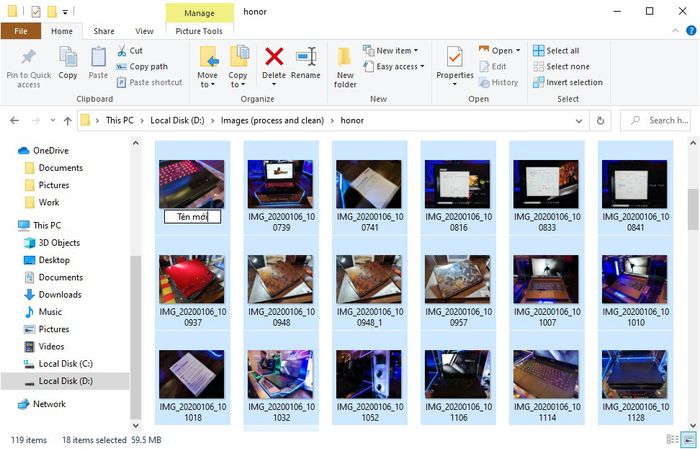Open Music folder in sidebar

click(43, 312)
